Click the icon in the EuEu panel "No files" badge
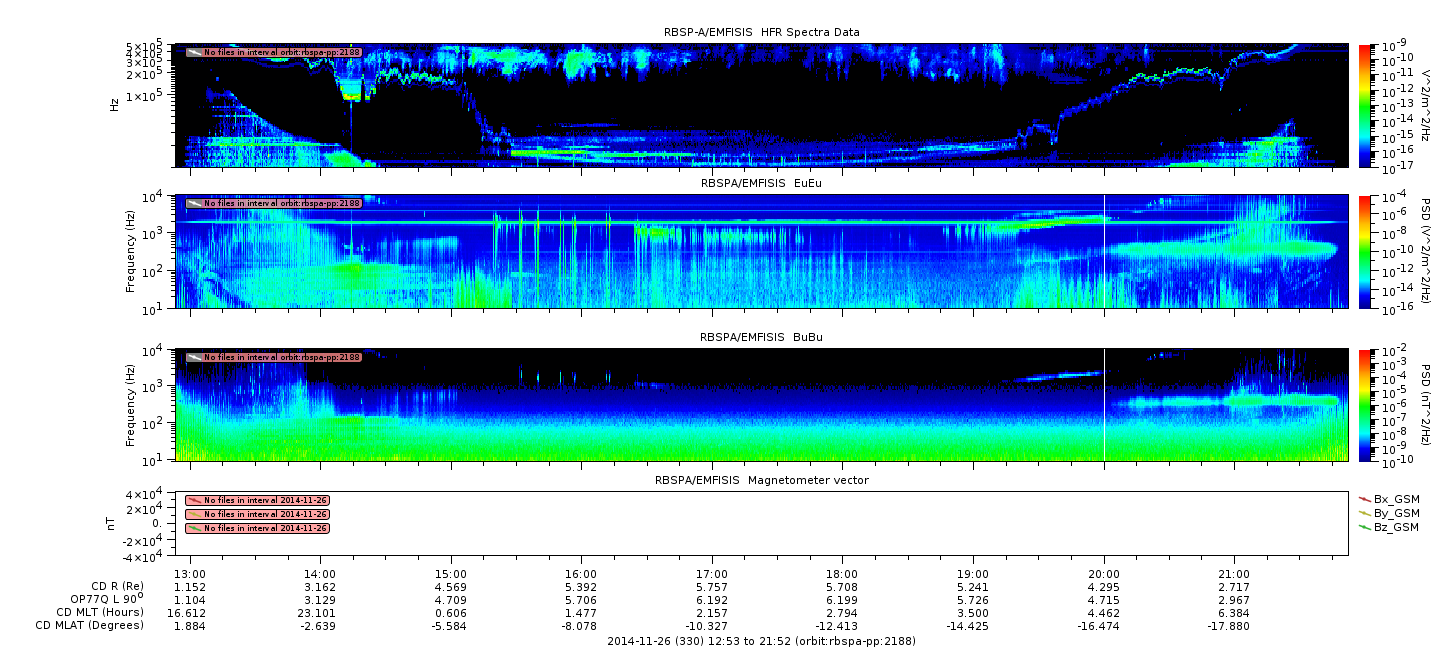The width and height of the screenshot is (1447, 658). coord(194,203)
